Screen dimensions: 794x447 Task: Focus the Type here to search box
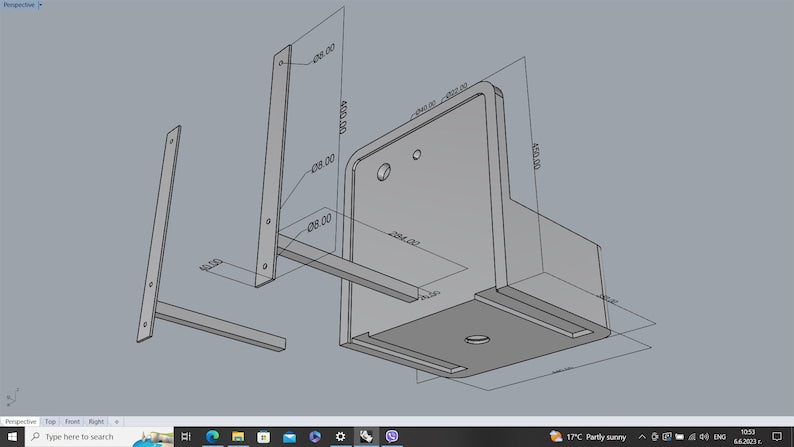click(99, 436)
